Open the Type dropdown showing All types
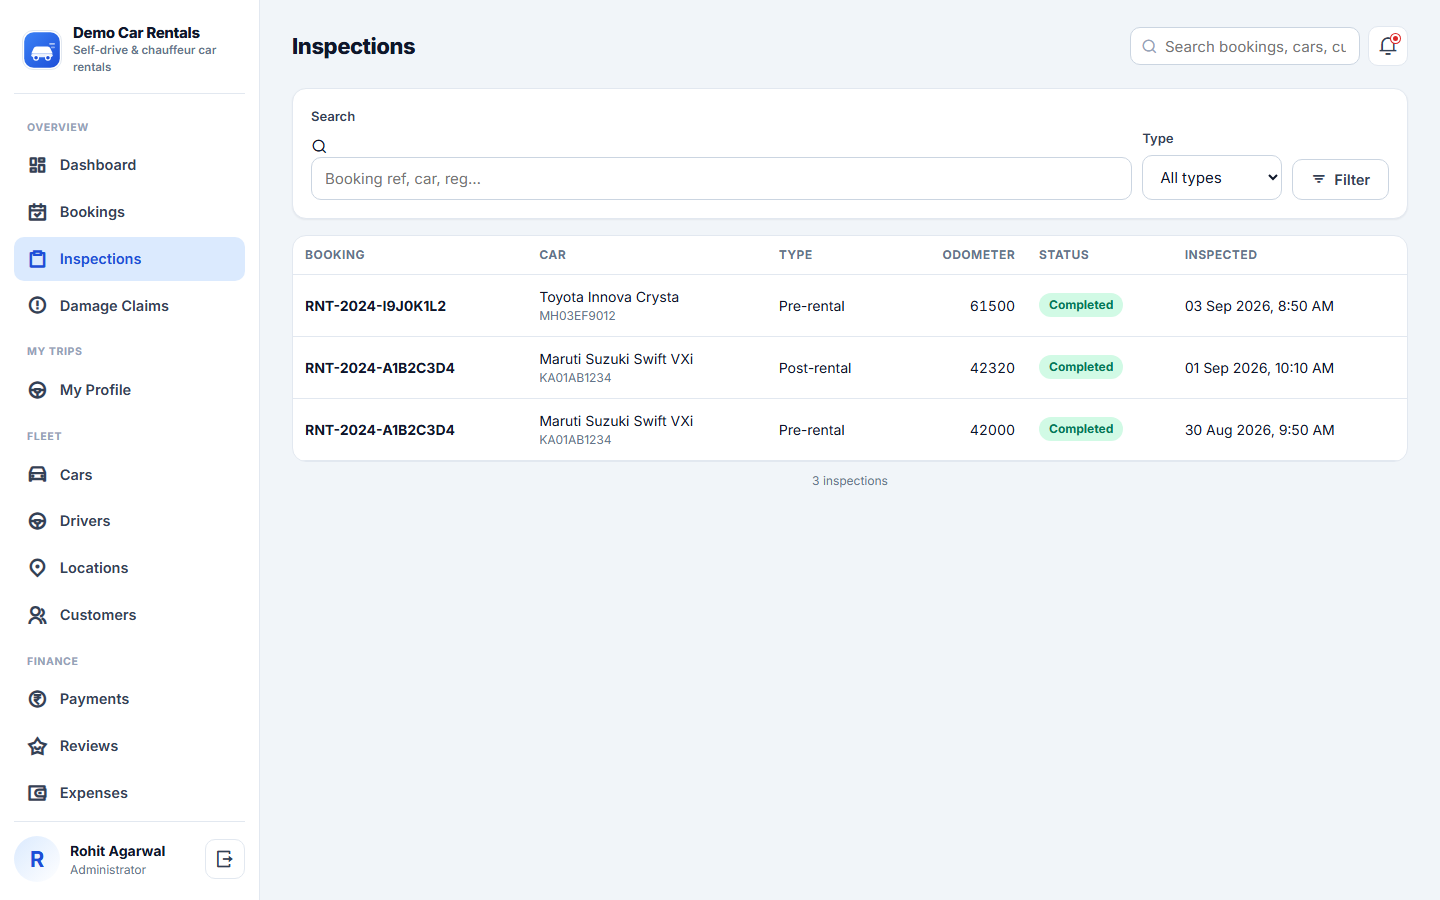The width and height of the screenshot is (1440, 900). [x=1212, y=178]
